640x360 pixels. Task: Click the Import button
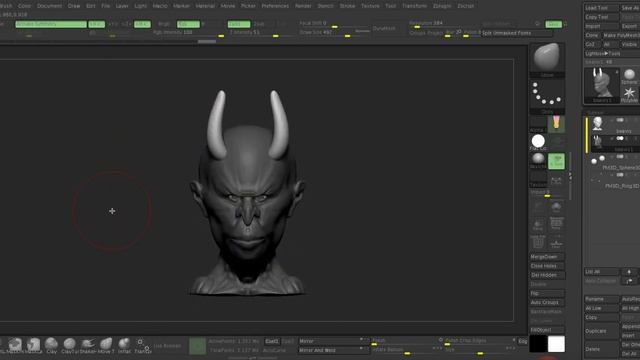(x=602, y=26)
